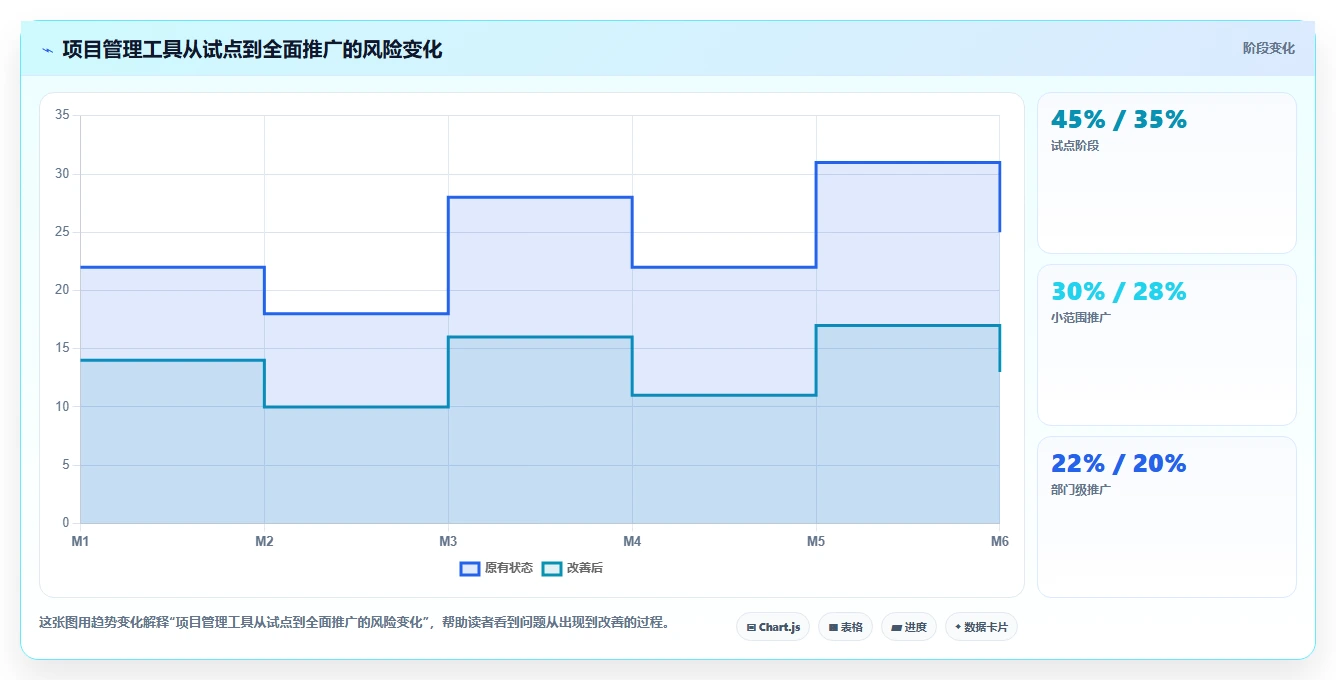Click the M4 x-axis label
1336x680 pixels.
click(632, 541)
